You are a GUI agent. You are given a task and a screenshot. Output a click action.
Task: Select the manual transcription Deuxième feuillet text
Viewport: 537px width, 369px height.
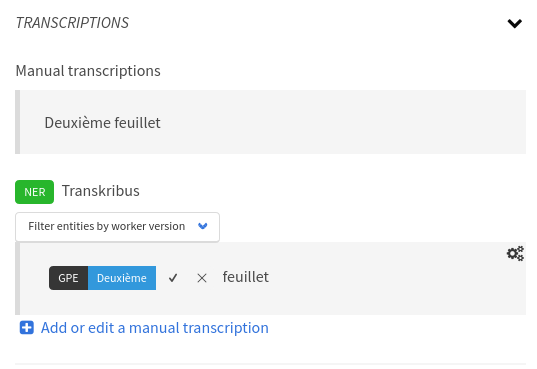(x=102, y=123)
